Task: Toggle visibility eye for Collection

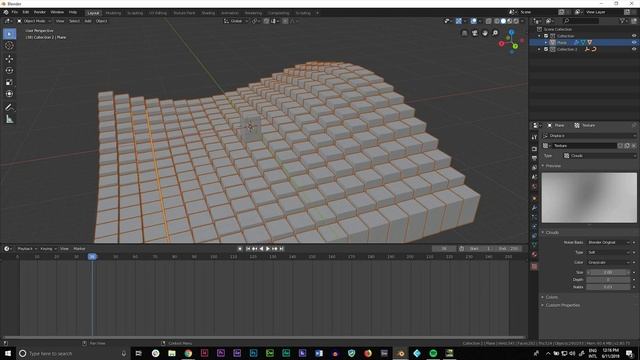Action: coord(634,36)
